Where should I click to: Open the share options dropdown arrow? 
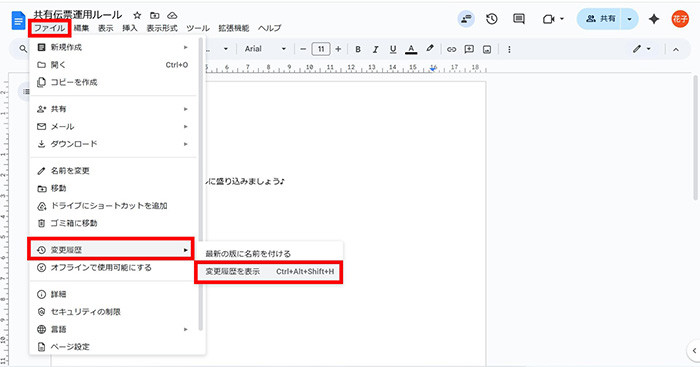pos(629,19)
